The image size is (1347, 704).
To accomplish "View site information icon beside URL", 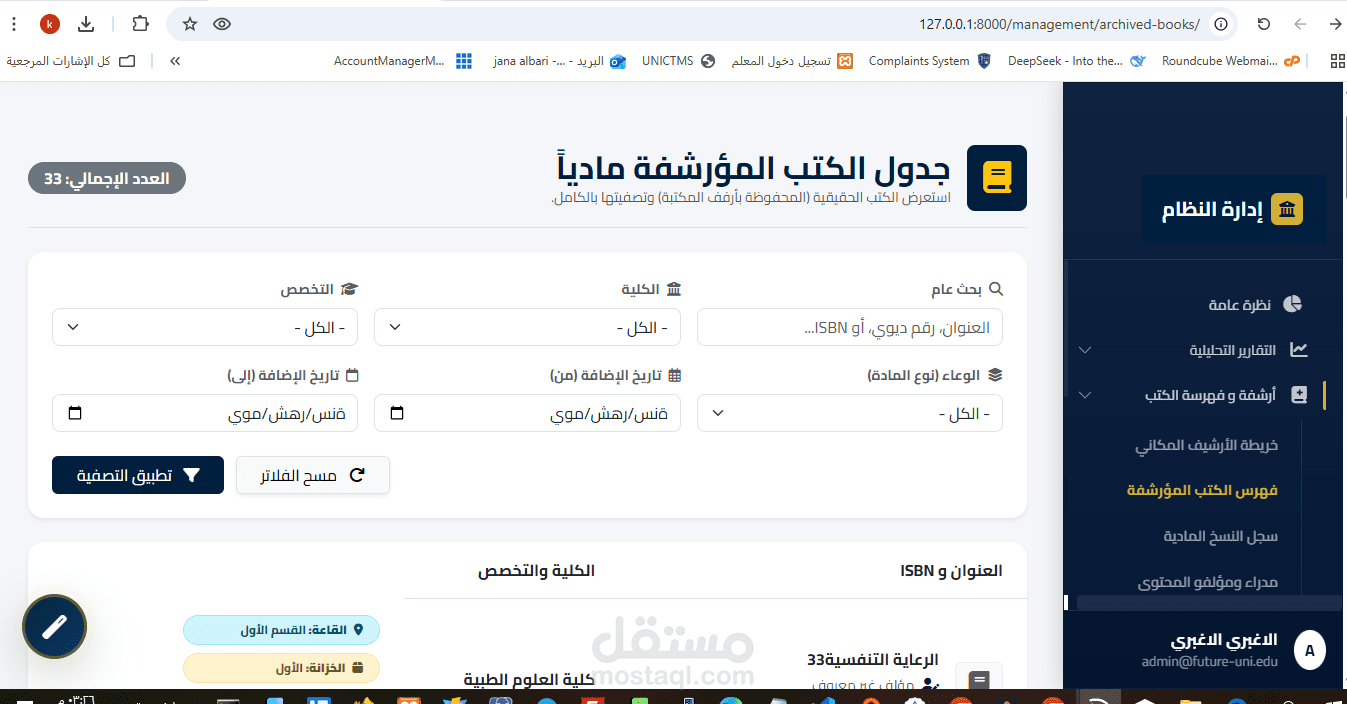I will point(1220,24).
